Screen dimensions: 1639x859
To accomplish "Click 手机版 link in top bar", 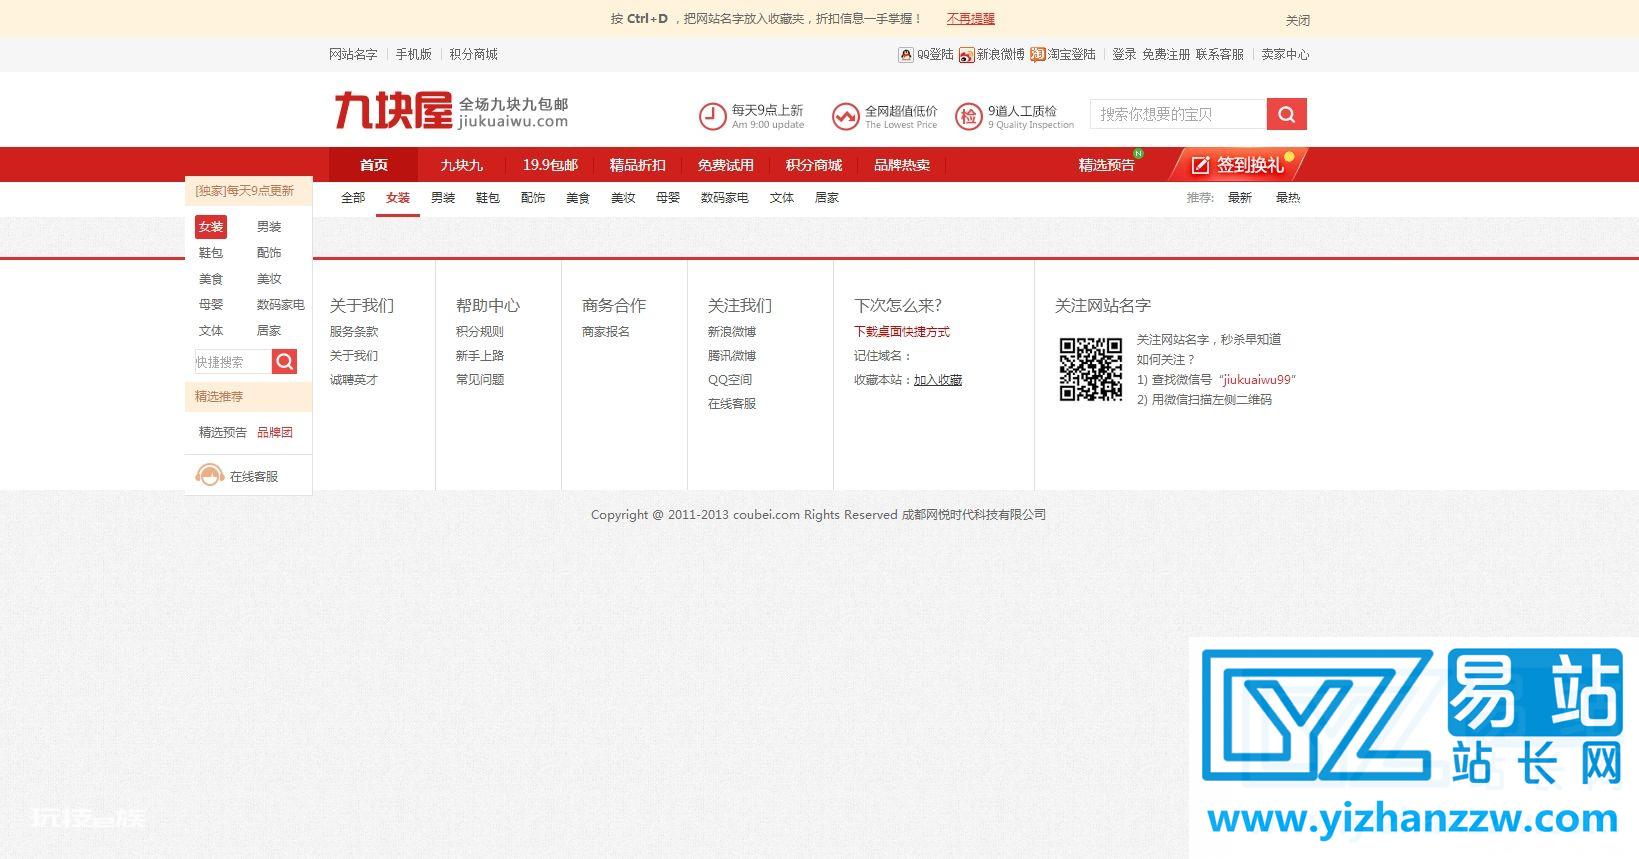I will (413, 54).
